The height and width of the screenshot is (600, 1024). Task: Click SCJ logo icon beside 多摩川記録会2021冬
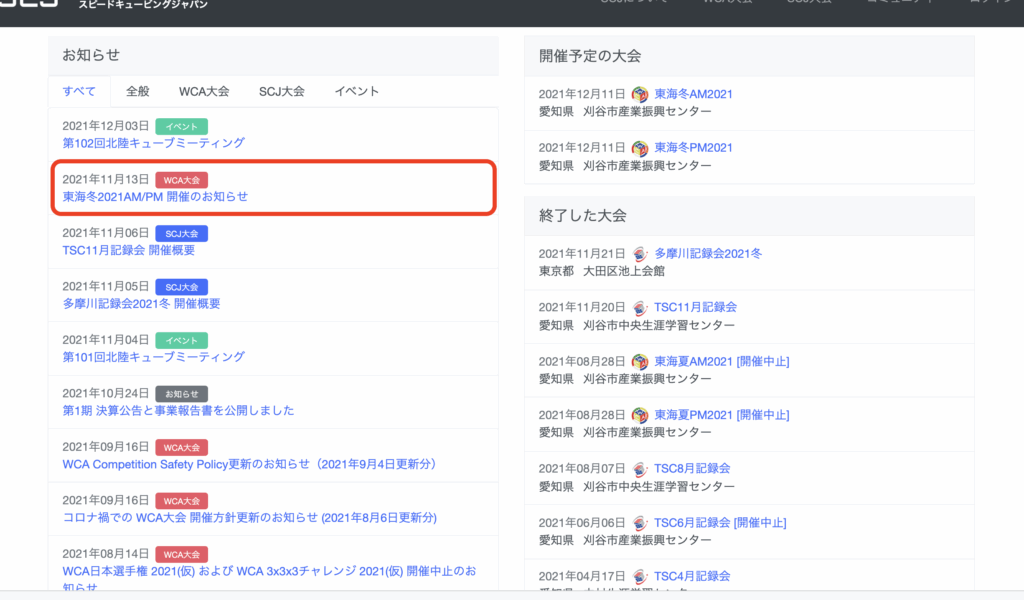[x=640, y=254]
